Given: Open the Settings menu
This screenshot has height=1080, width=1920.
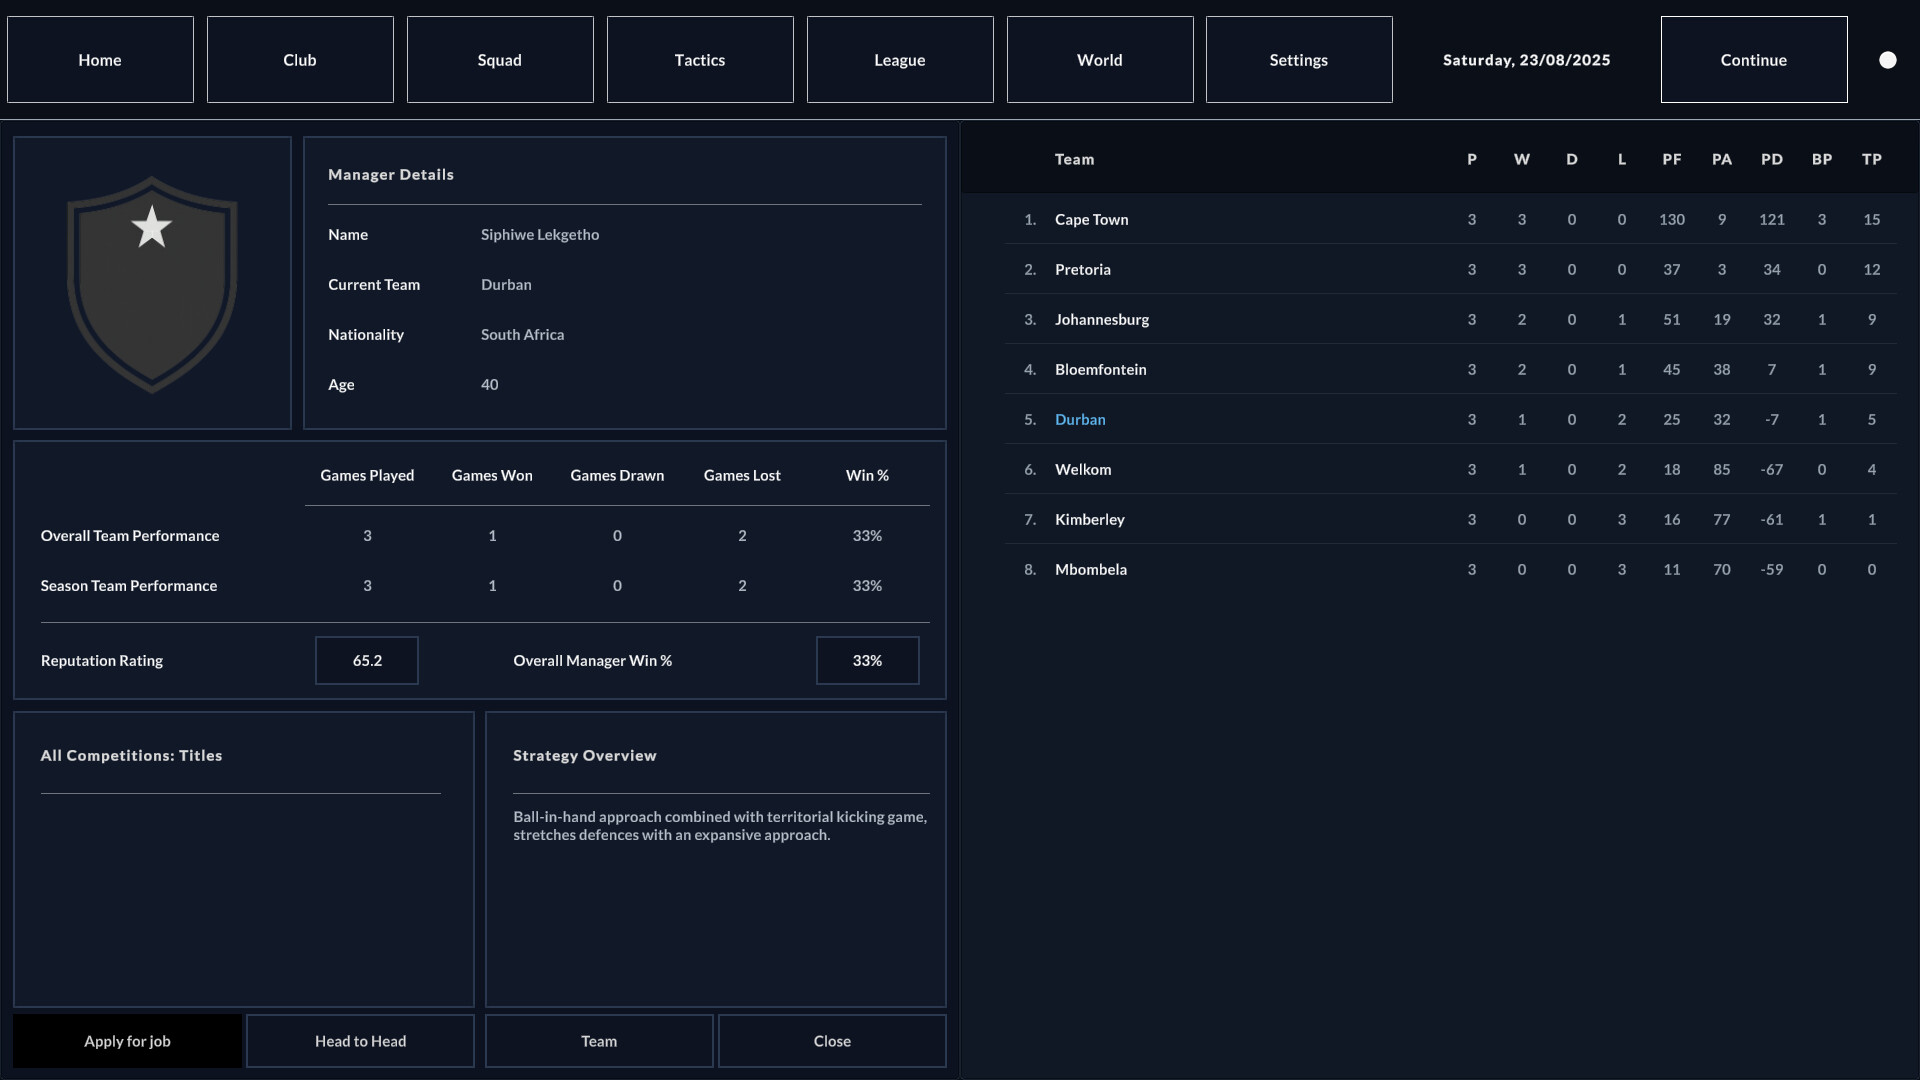Looking at the screenshot, I should click(1298, 59).
